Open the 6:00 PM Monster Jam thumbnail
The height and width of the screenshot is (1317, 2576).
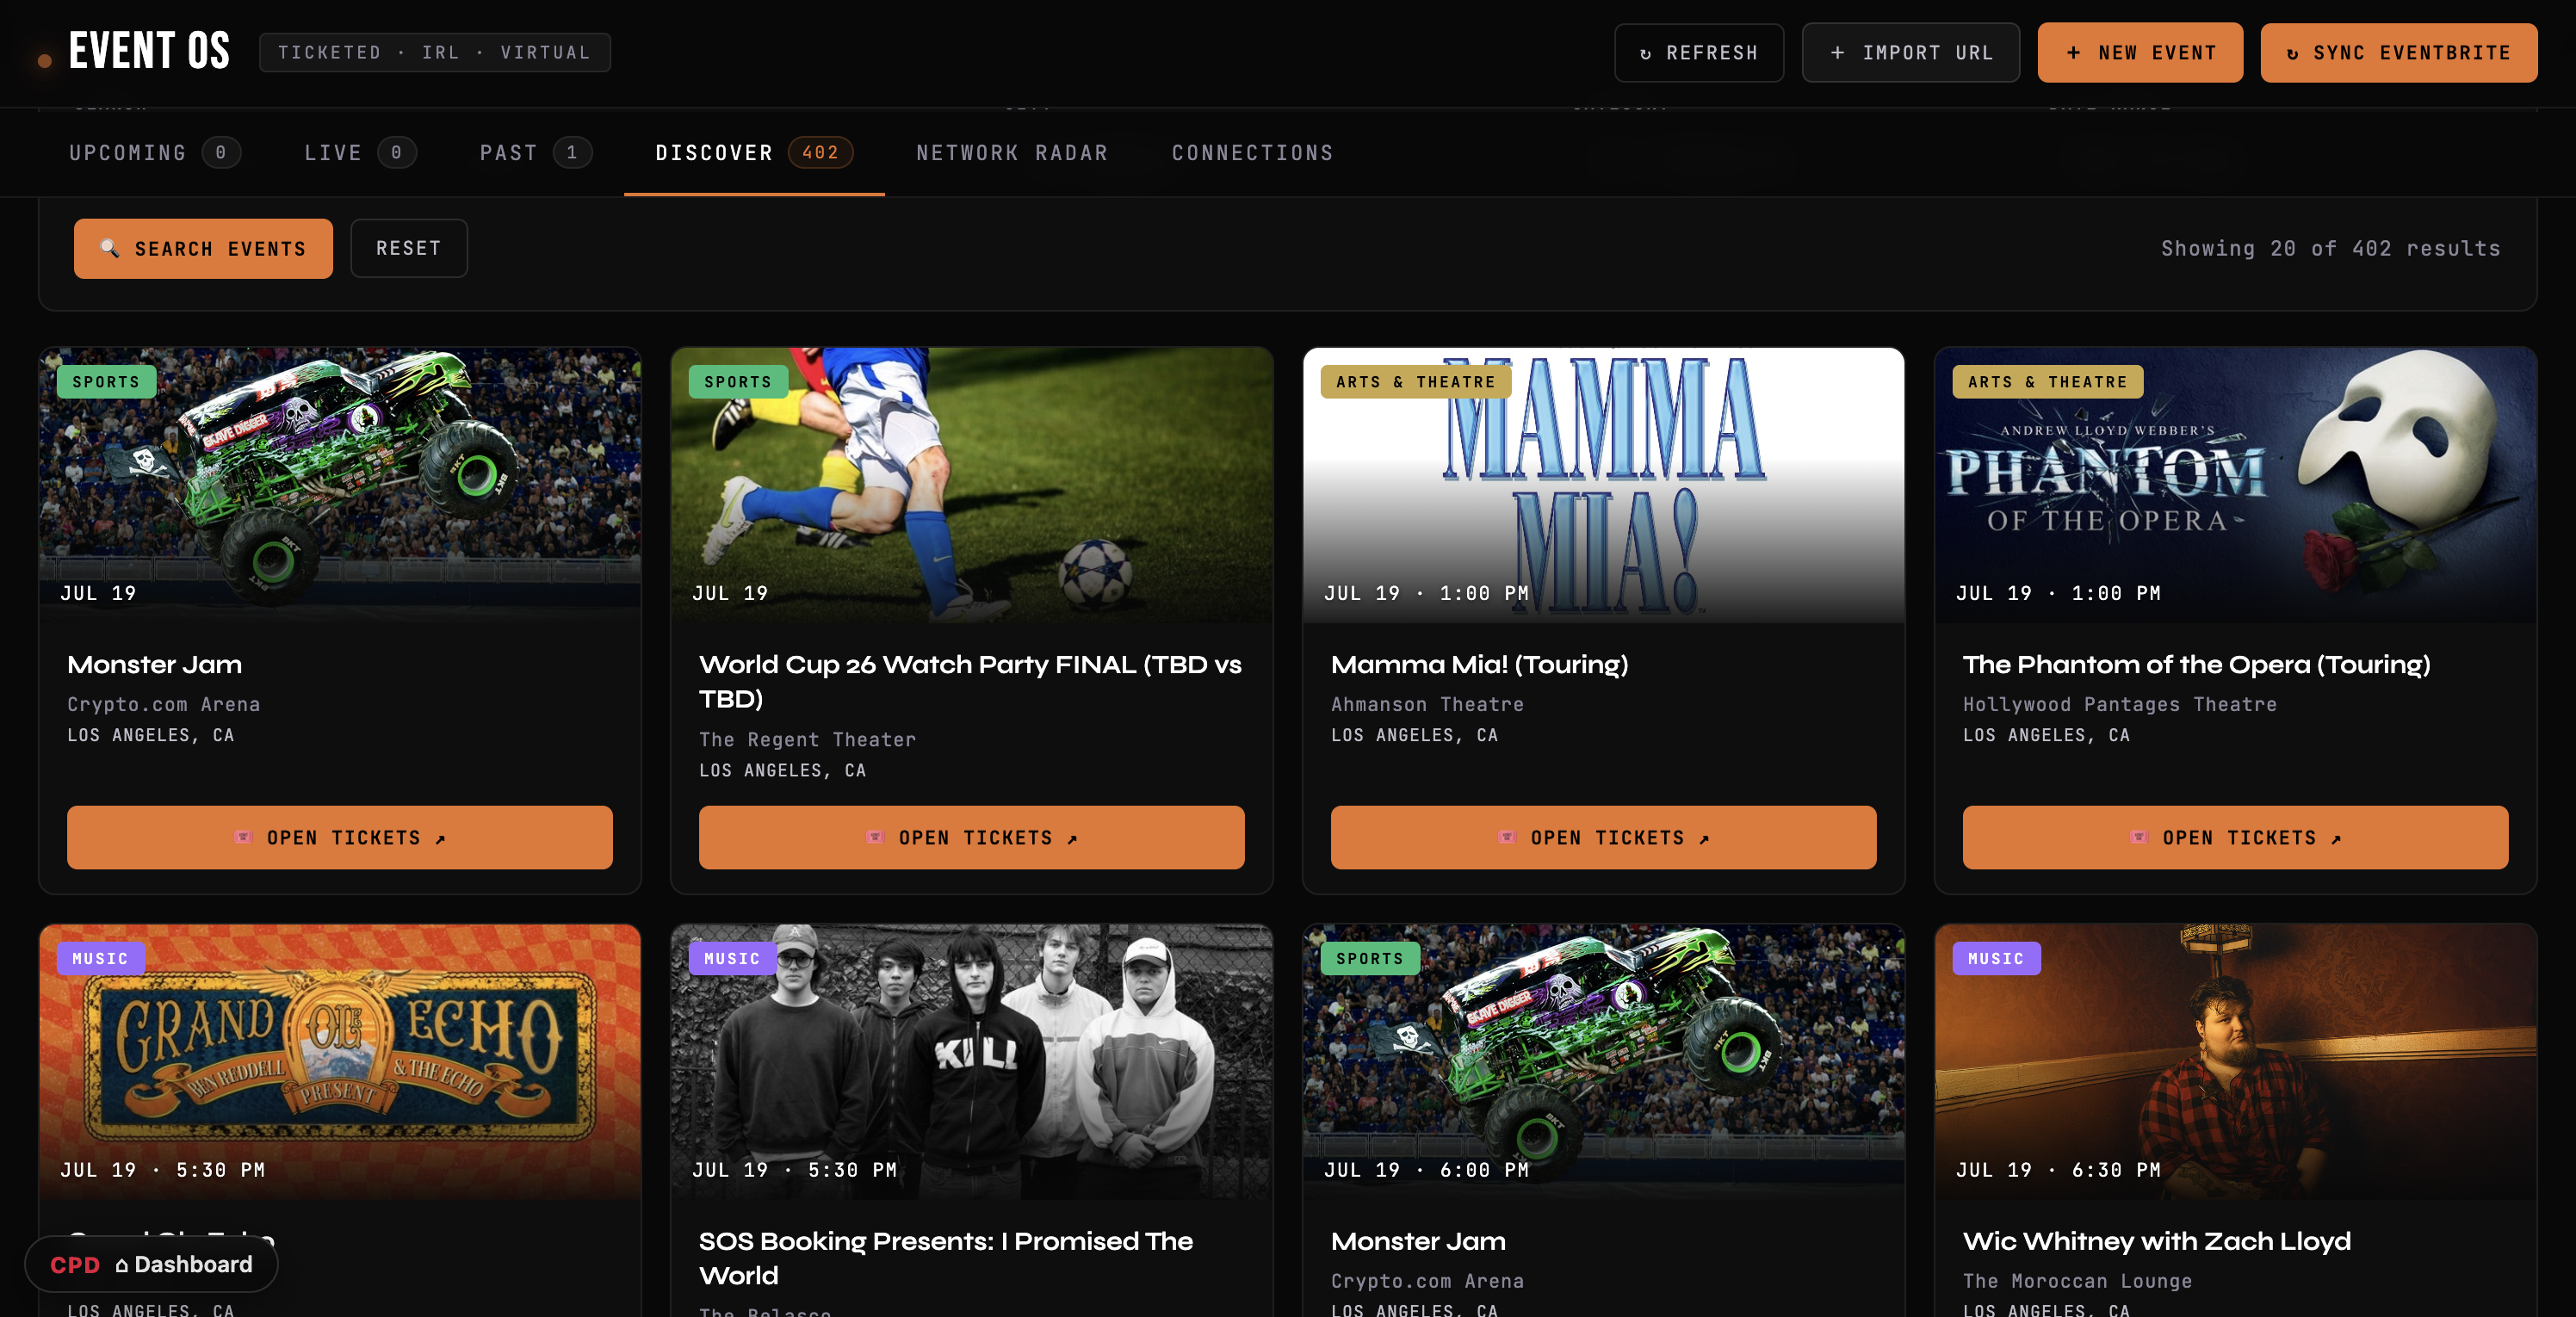tap(1604, 1062)
